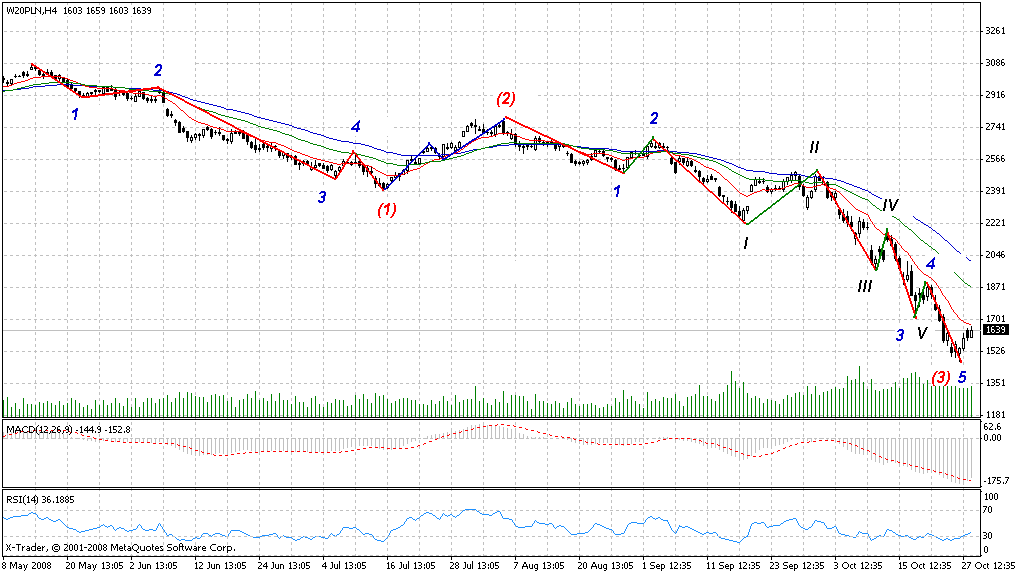The image size is (1018, 573).
Task: Click the 2916 price level label
Action: [995, 95]
